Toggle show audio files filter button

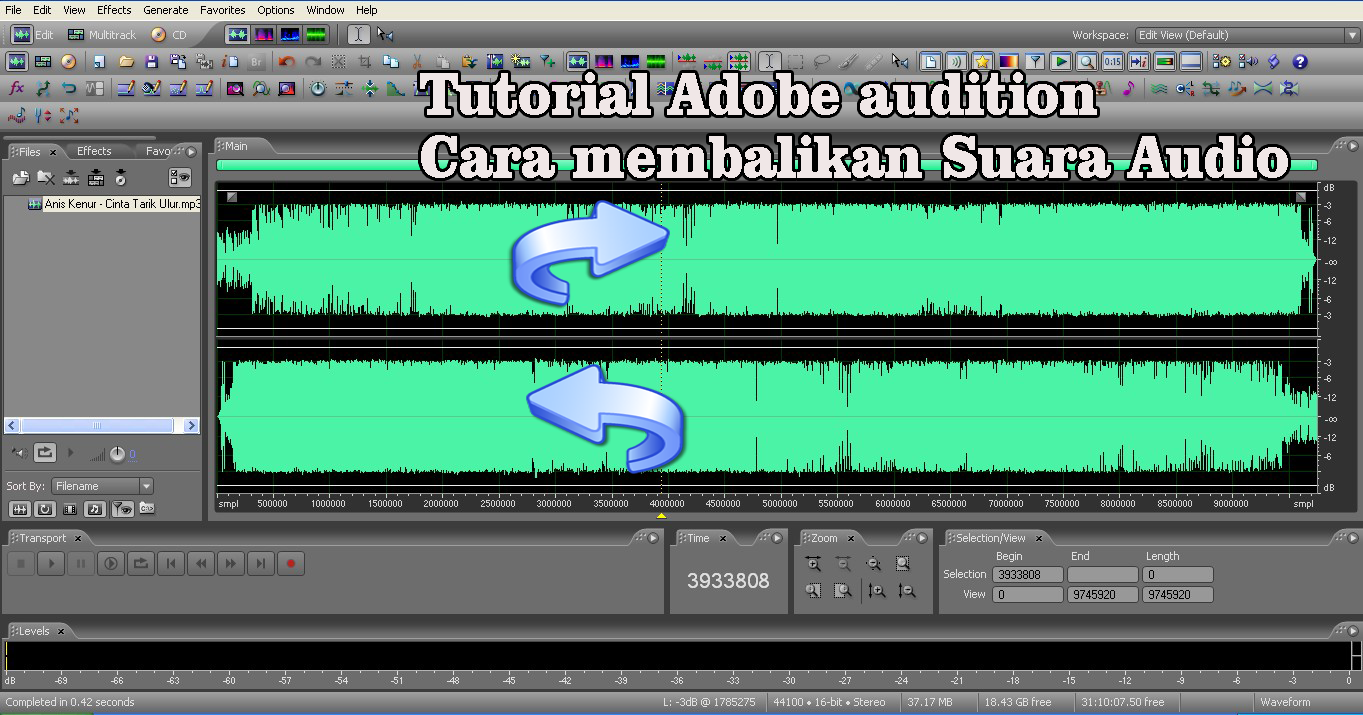click(19, 509)
